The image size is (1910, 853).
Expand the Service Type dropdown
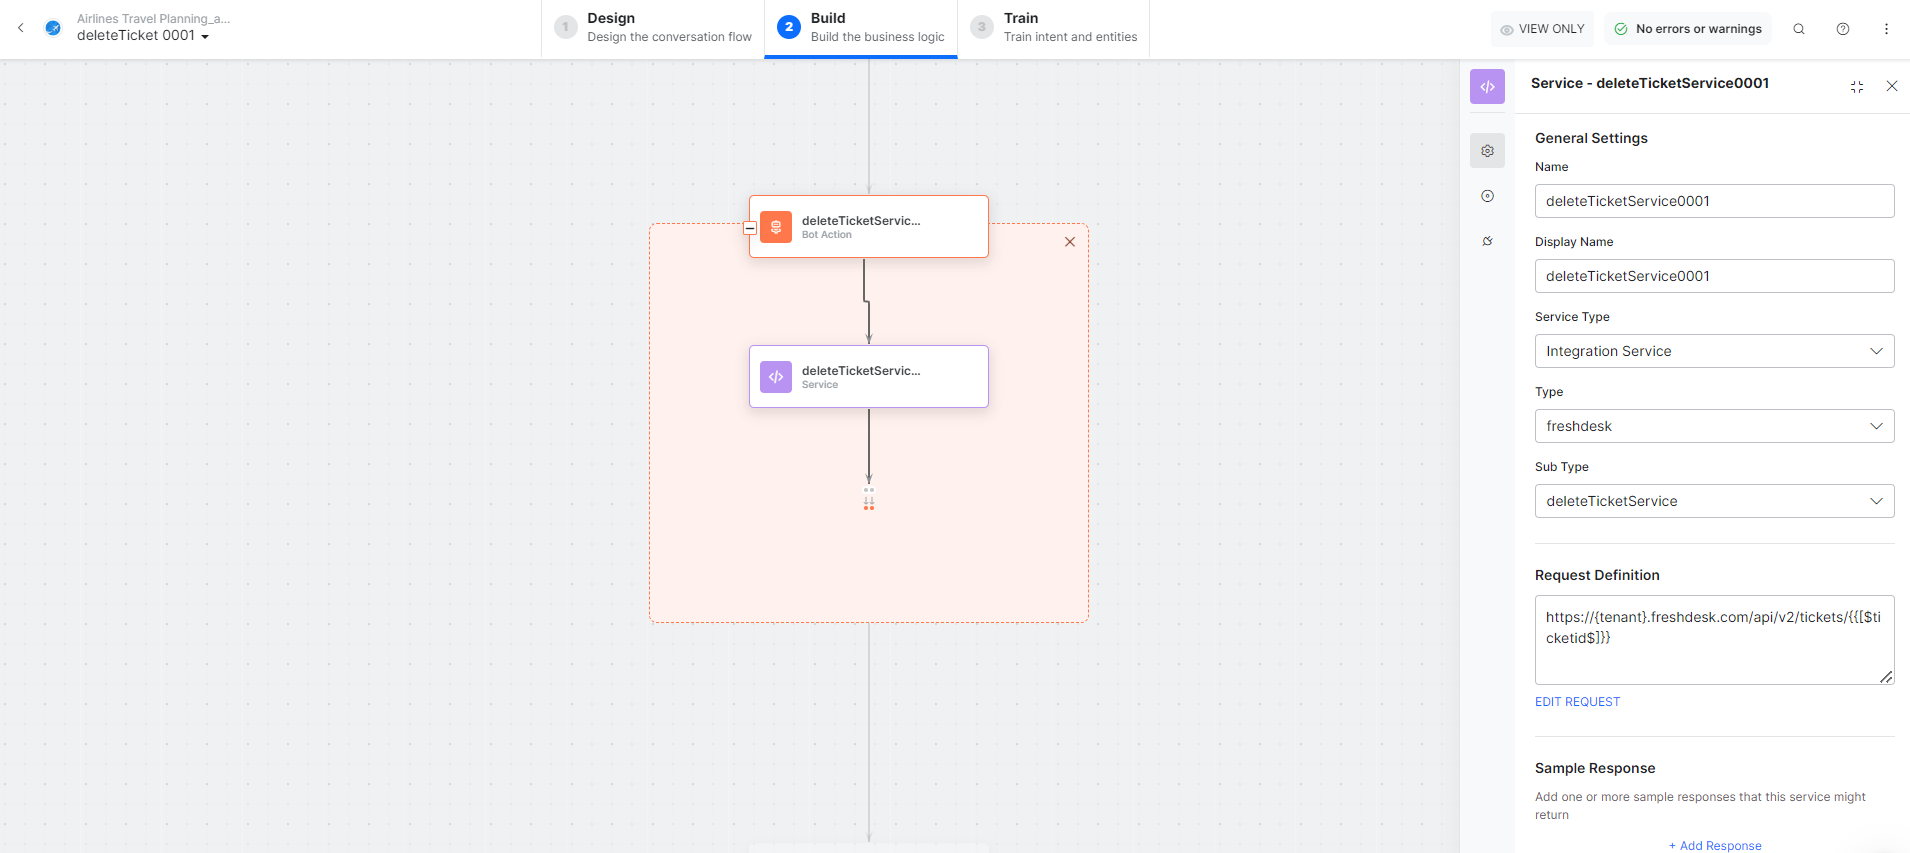[1713, 351]
